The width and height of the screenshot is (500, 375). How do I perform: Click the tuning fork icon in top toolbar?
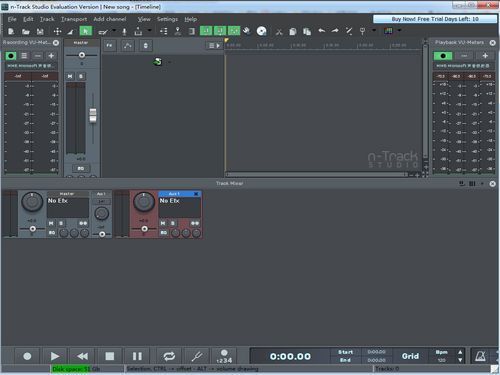[x=362, y=31]
